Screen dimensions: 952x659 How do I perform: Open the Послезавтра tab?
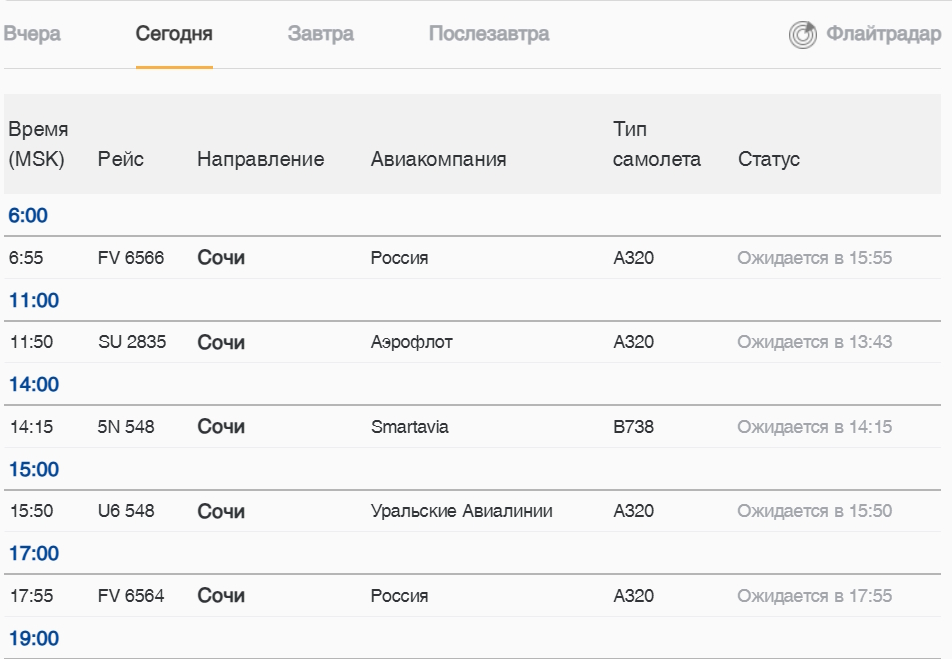(488, 34)
